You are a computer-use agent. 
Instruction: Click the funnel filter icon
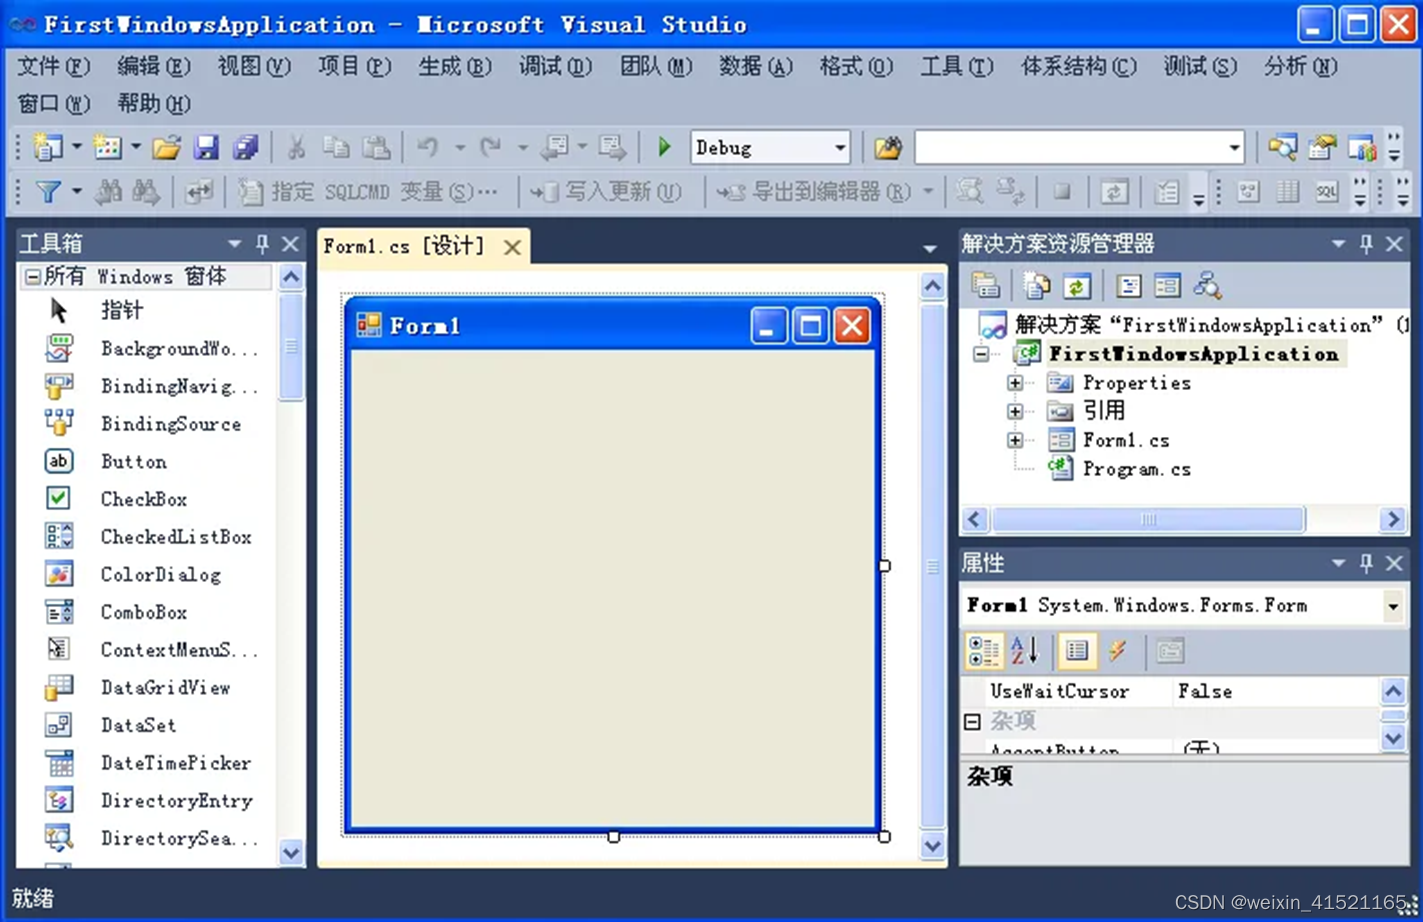click(47, 191)
